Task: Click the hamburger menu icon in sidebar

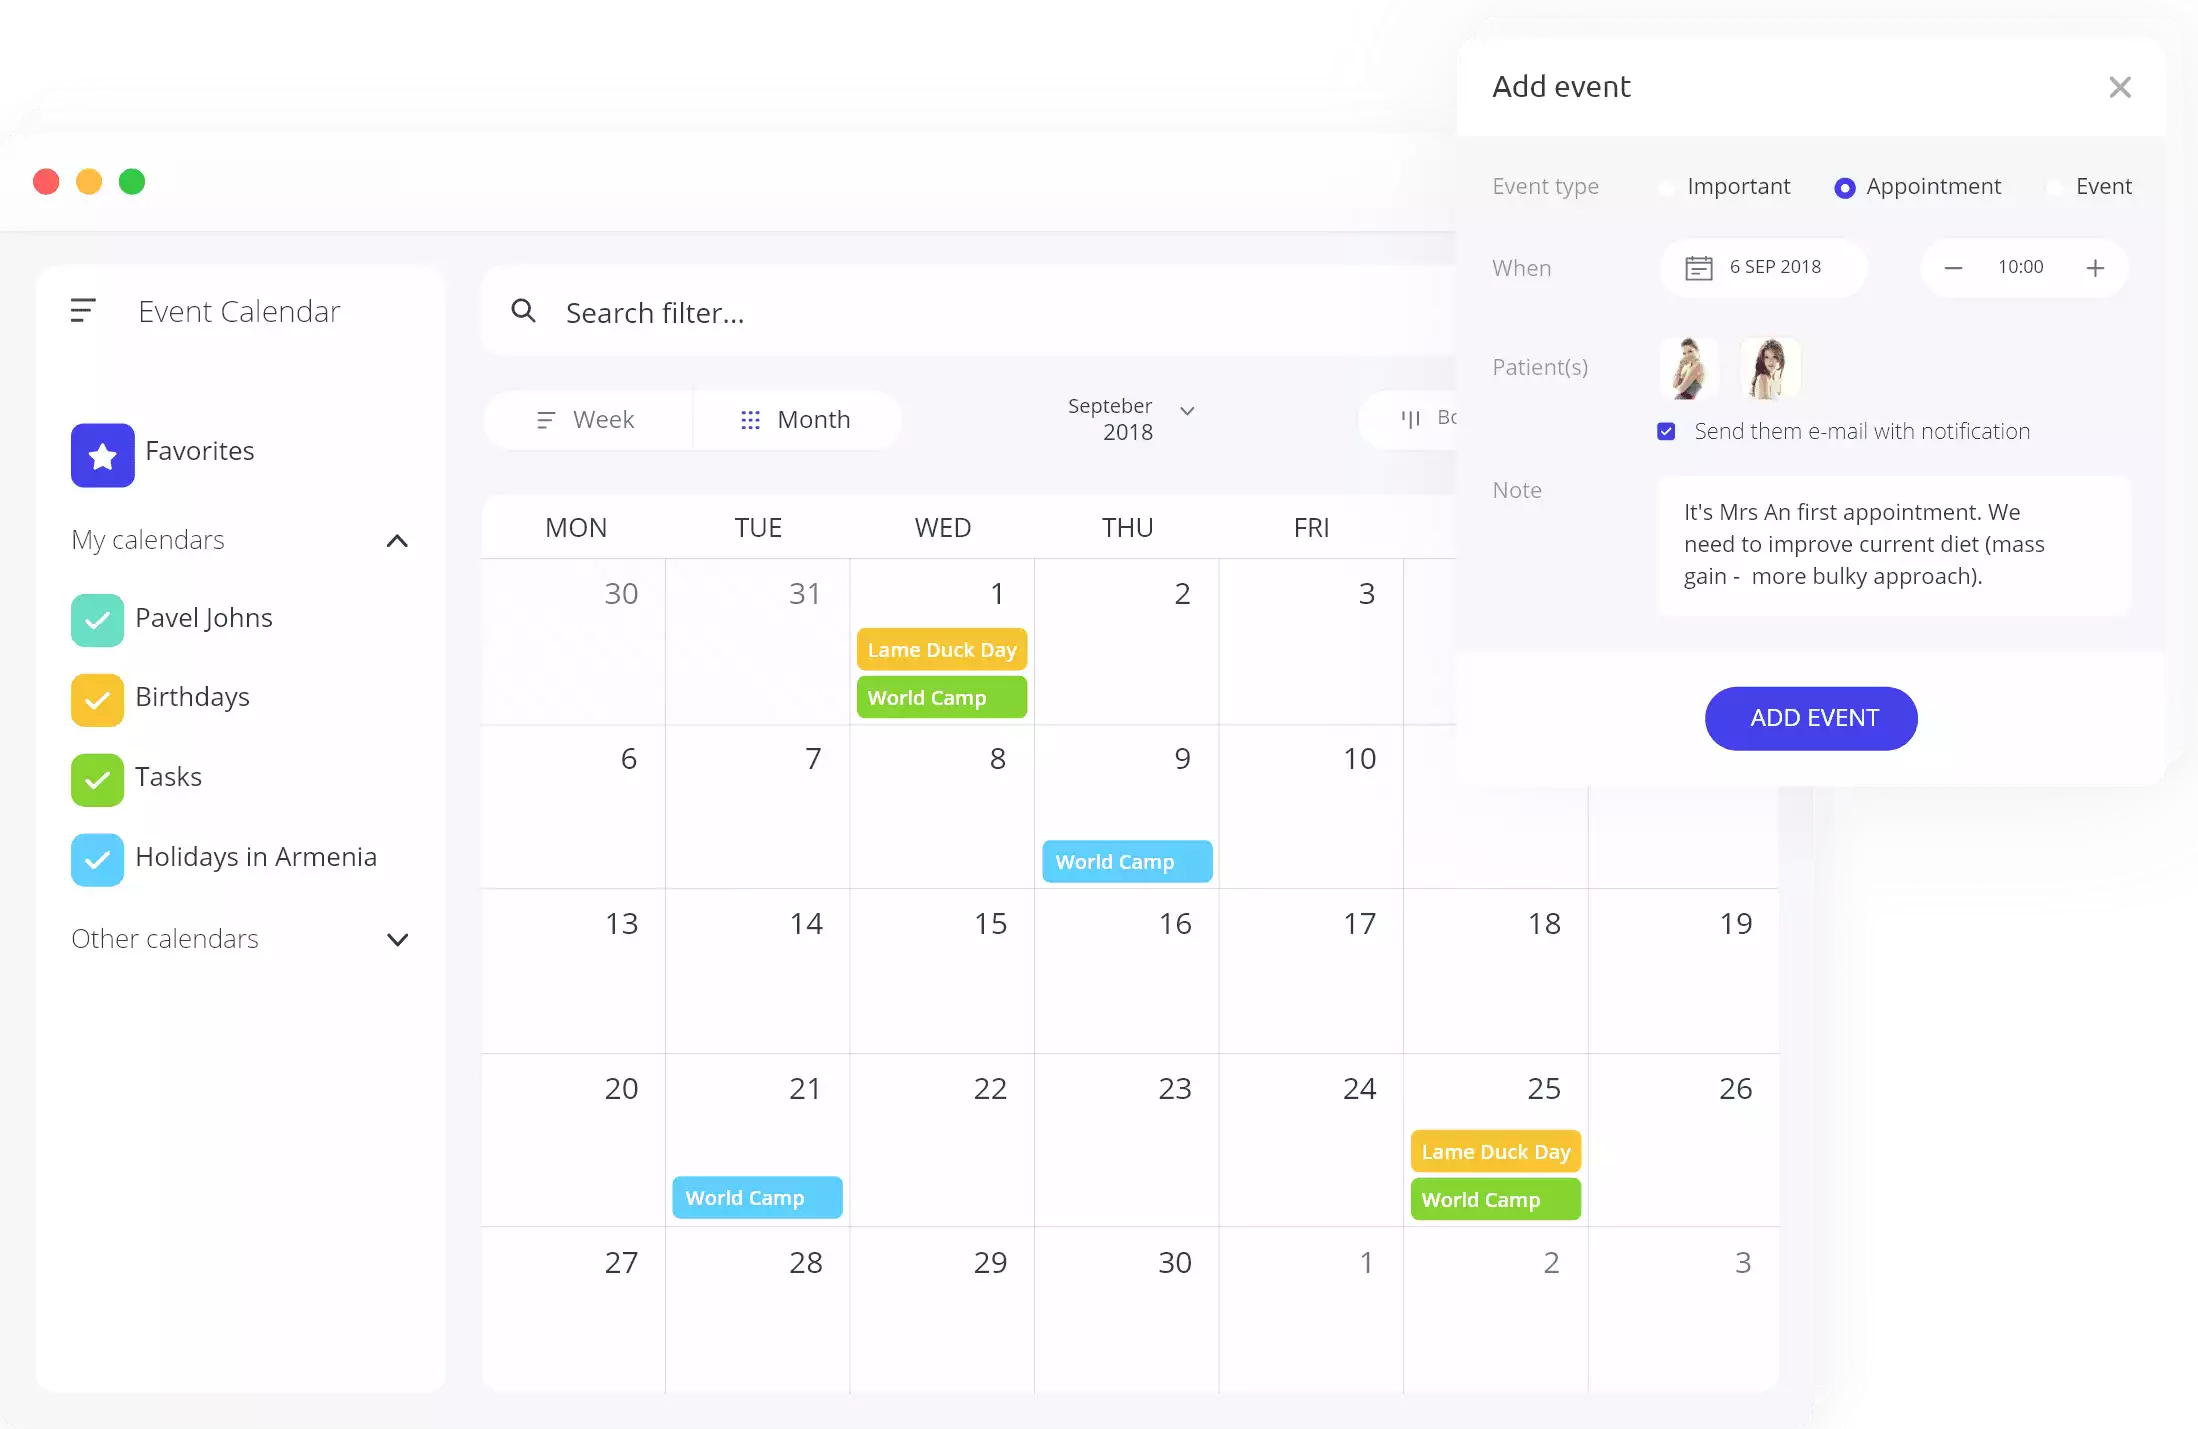Action: [83, 311]
